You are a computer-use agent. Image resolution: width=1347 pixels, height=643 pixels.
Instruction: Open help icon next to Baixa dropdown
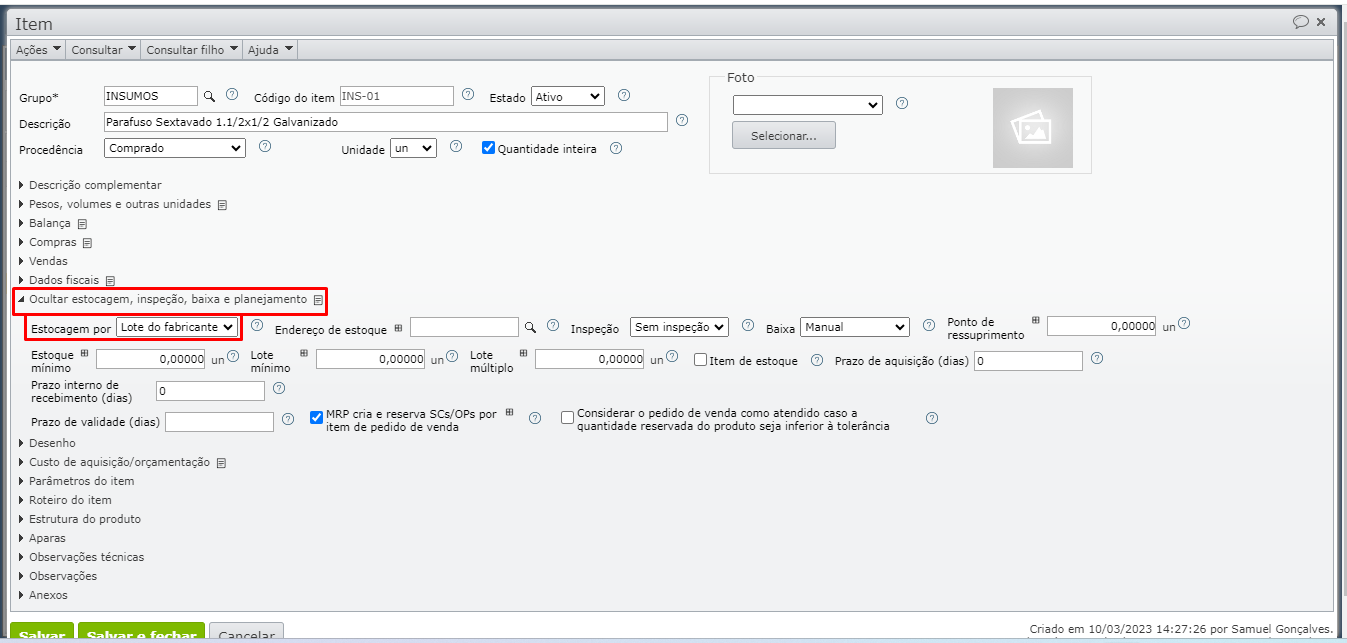tap(928, 325)
